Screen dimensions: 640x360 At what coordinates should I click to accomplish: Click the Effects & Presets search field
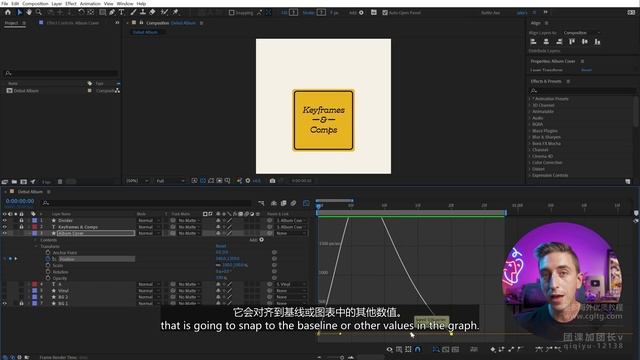pos(581,91)
